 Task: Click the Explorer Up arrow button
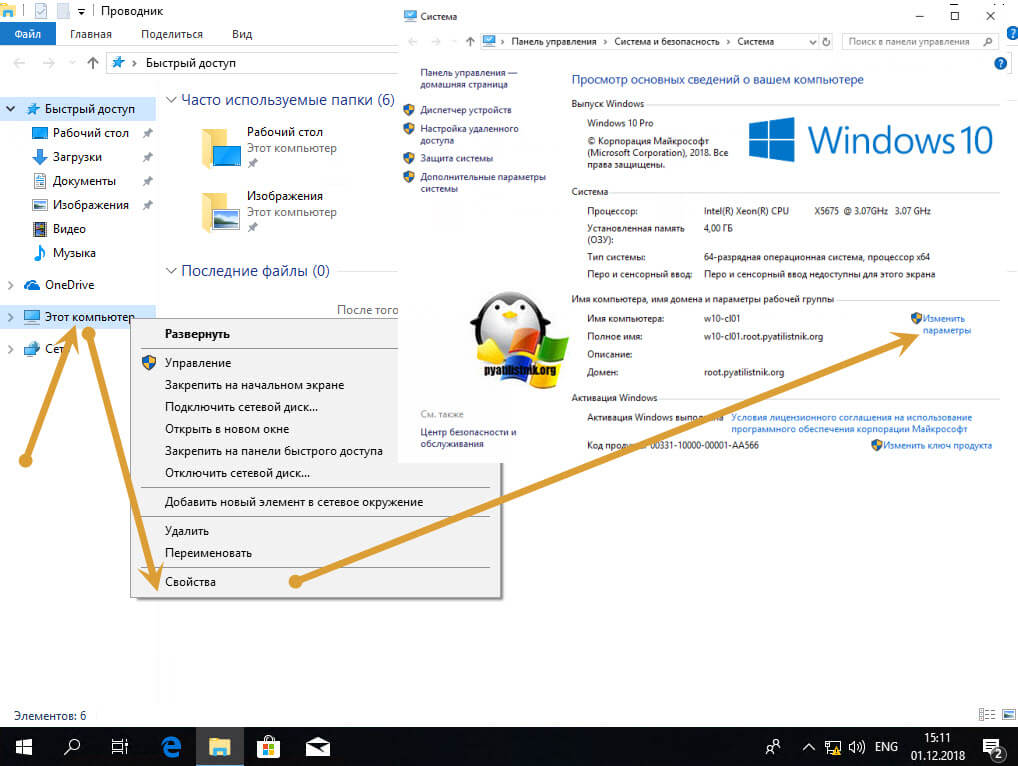click(x=93, y=63)
